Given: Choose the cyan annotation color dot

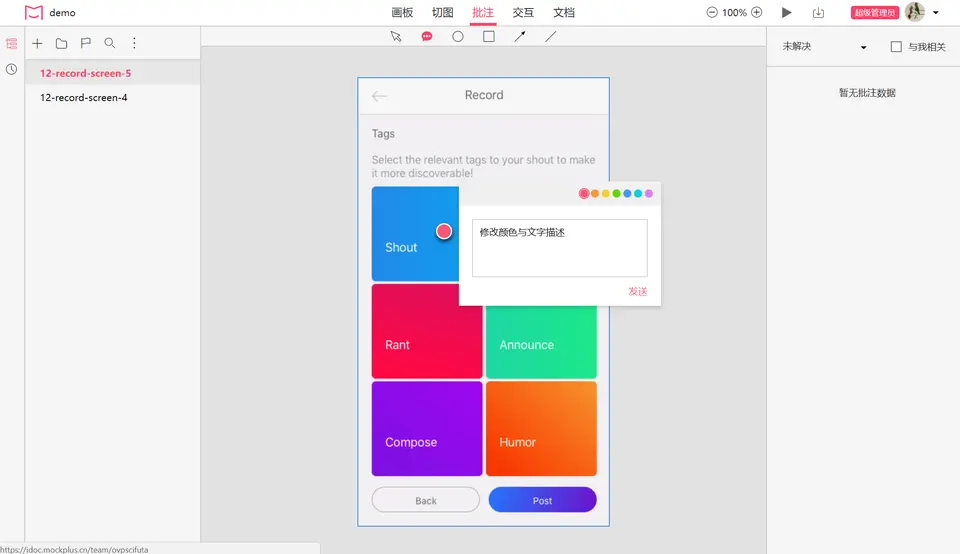Looking at the screenshot, I should [x=638, y=193].
